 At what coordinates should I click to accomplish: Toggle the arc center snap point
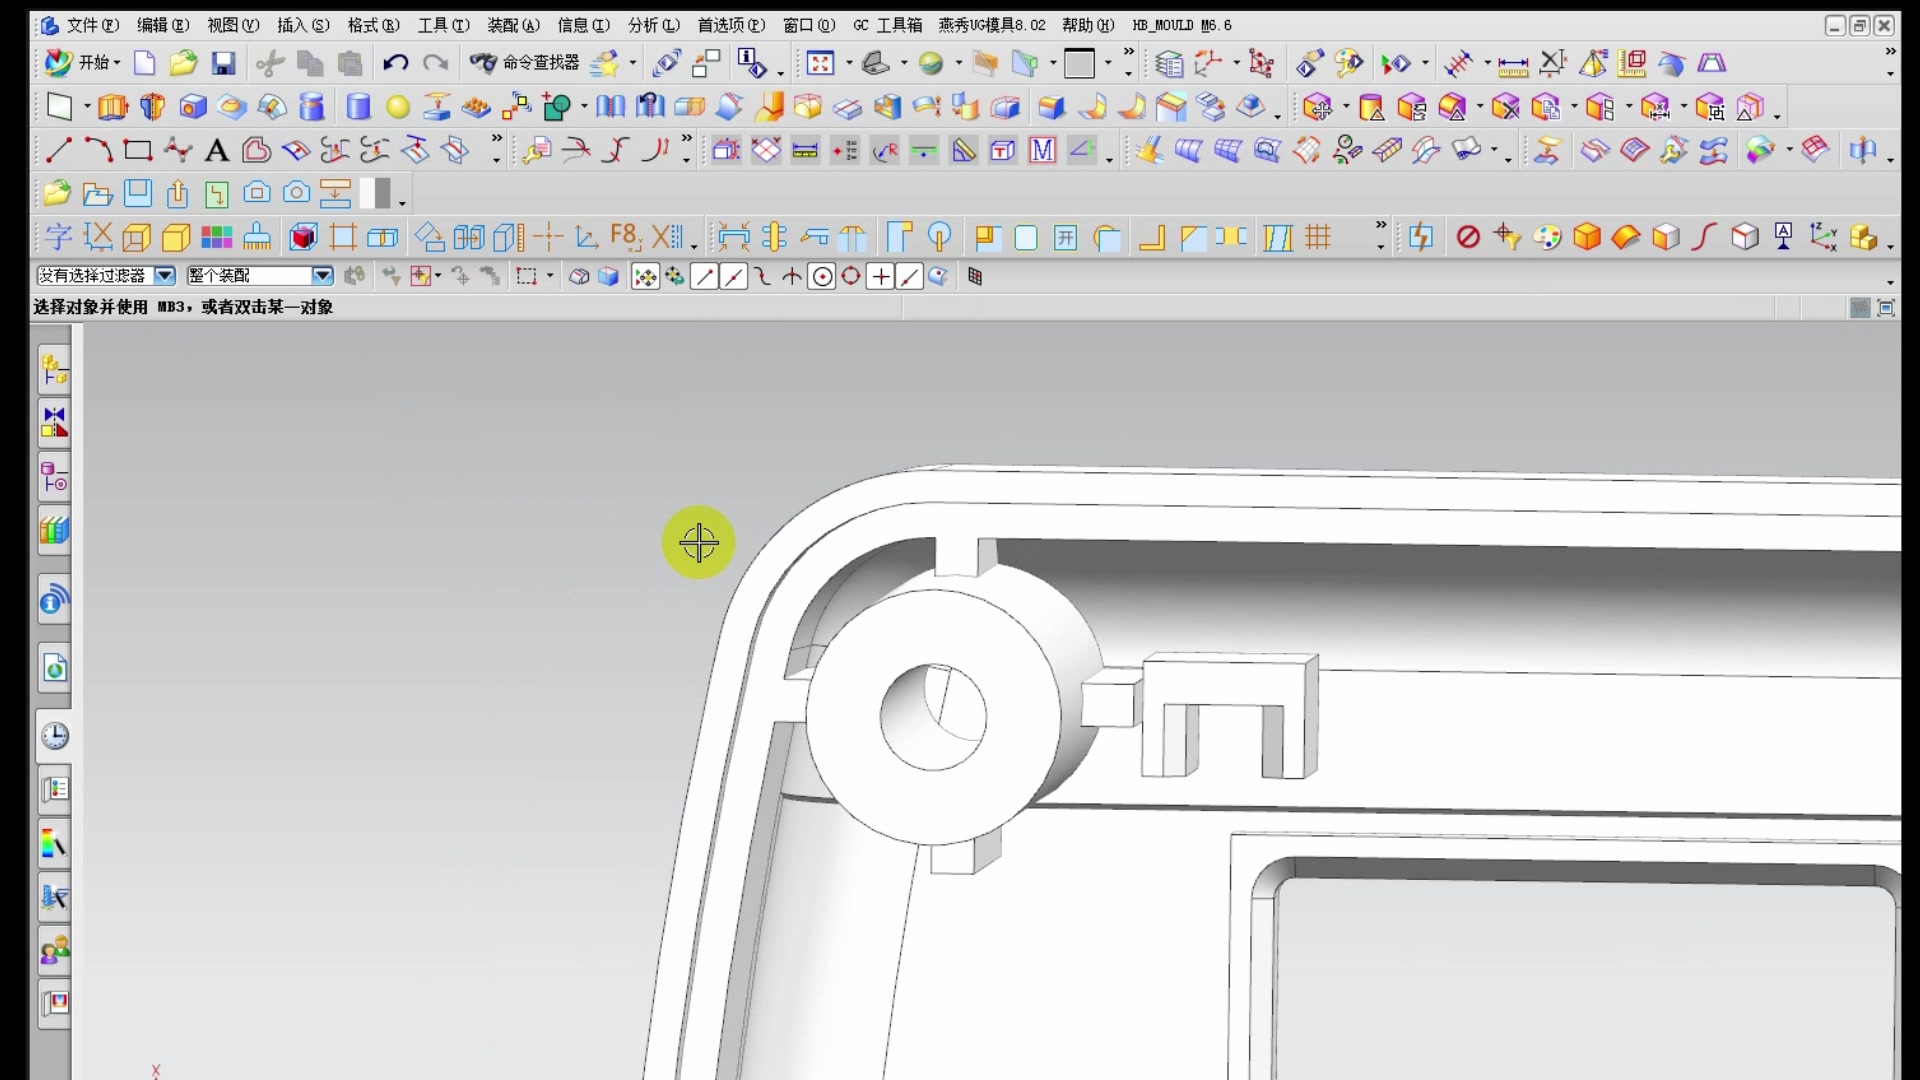[x=822, y=277]
